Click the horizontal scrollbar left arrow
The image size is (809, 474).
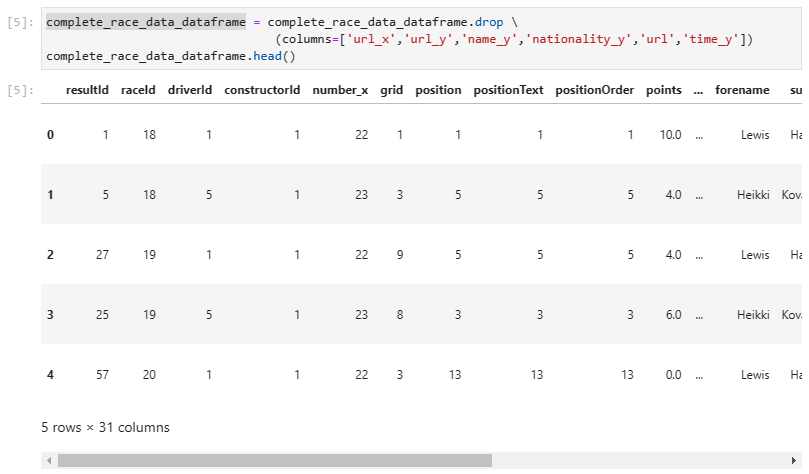(48, 461)
